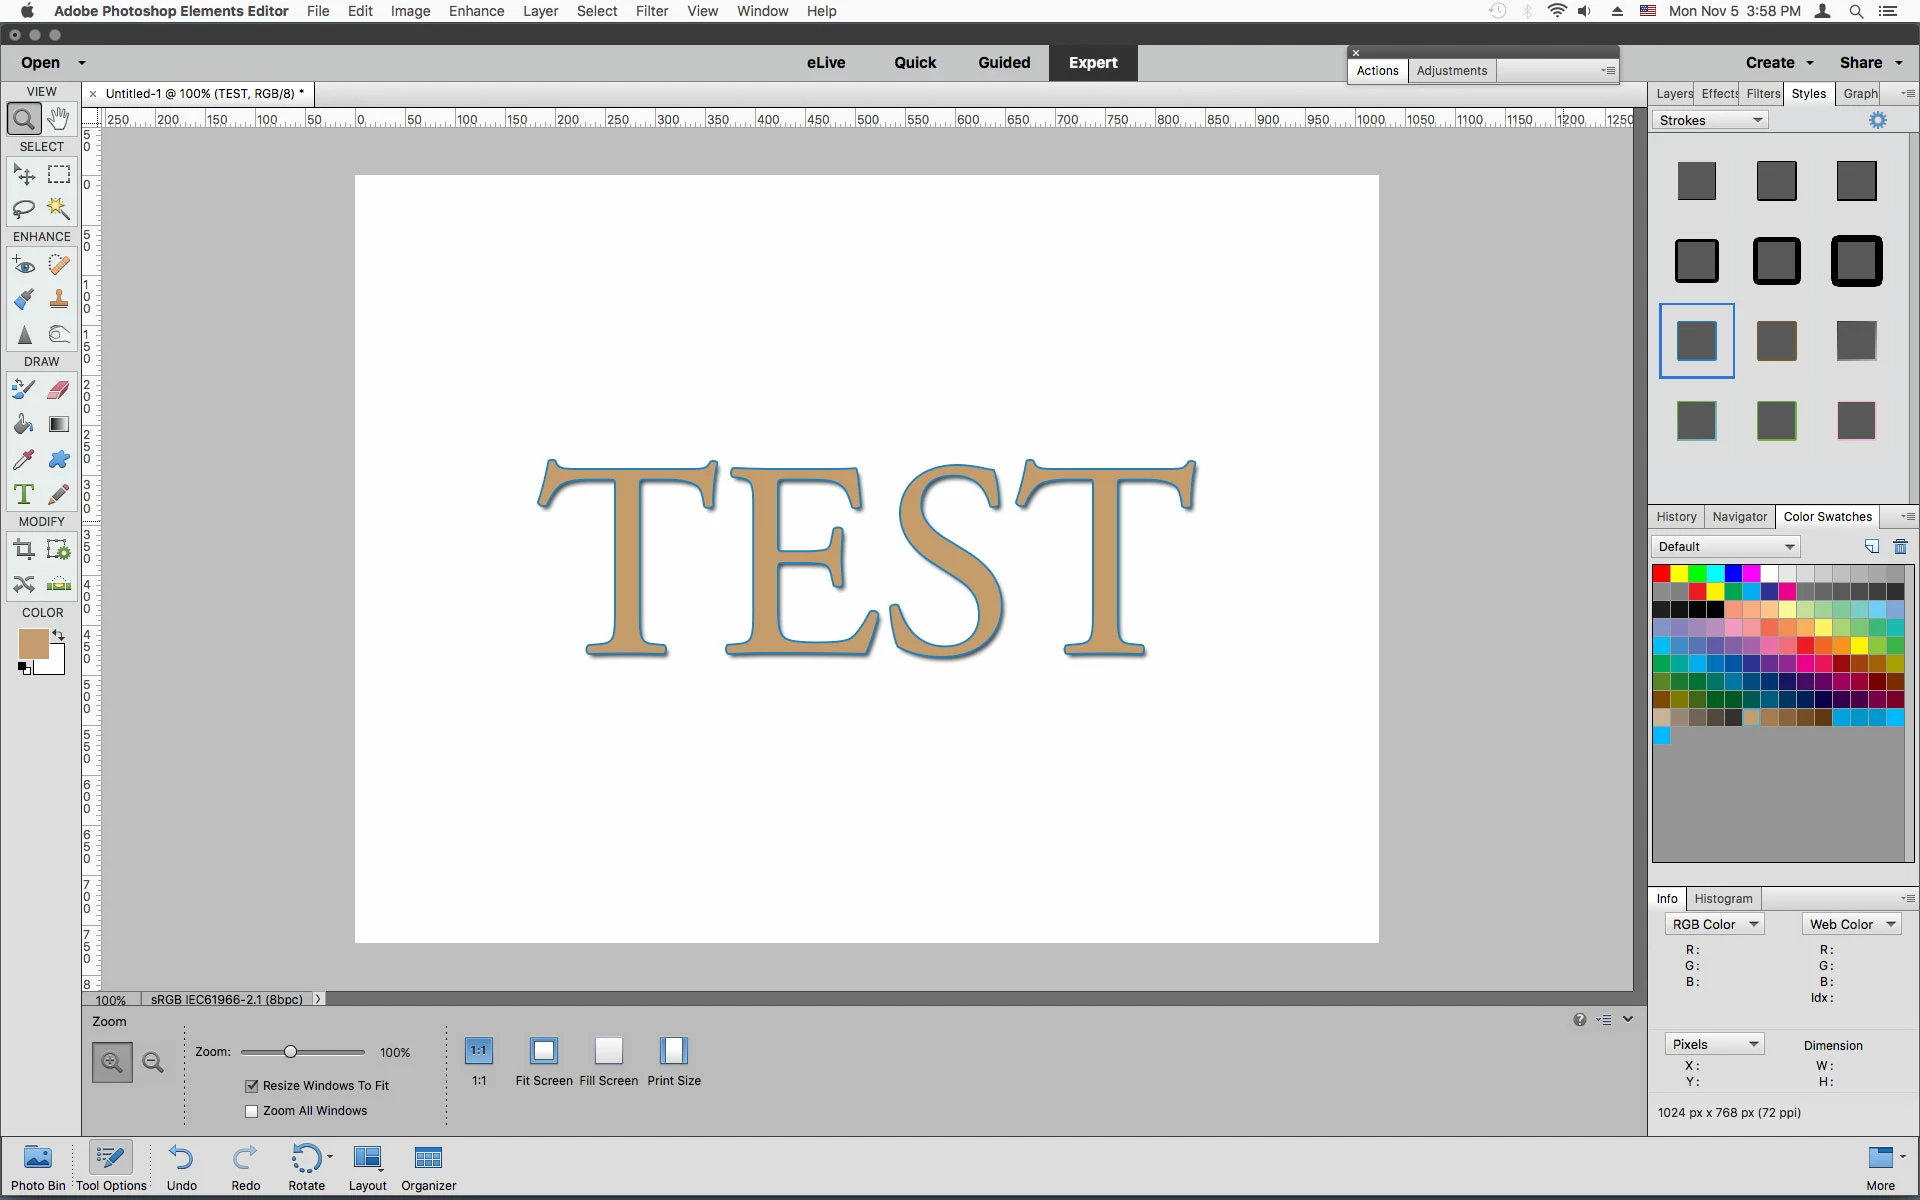This screenshot has width=1920, height=1200.
Task: Click the Fit Screen button
Action: pos(544,1061)
